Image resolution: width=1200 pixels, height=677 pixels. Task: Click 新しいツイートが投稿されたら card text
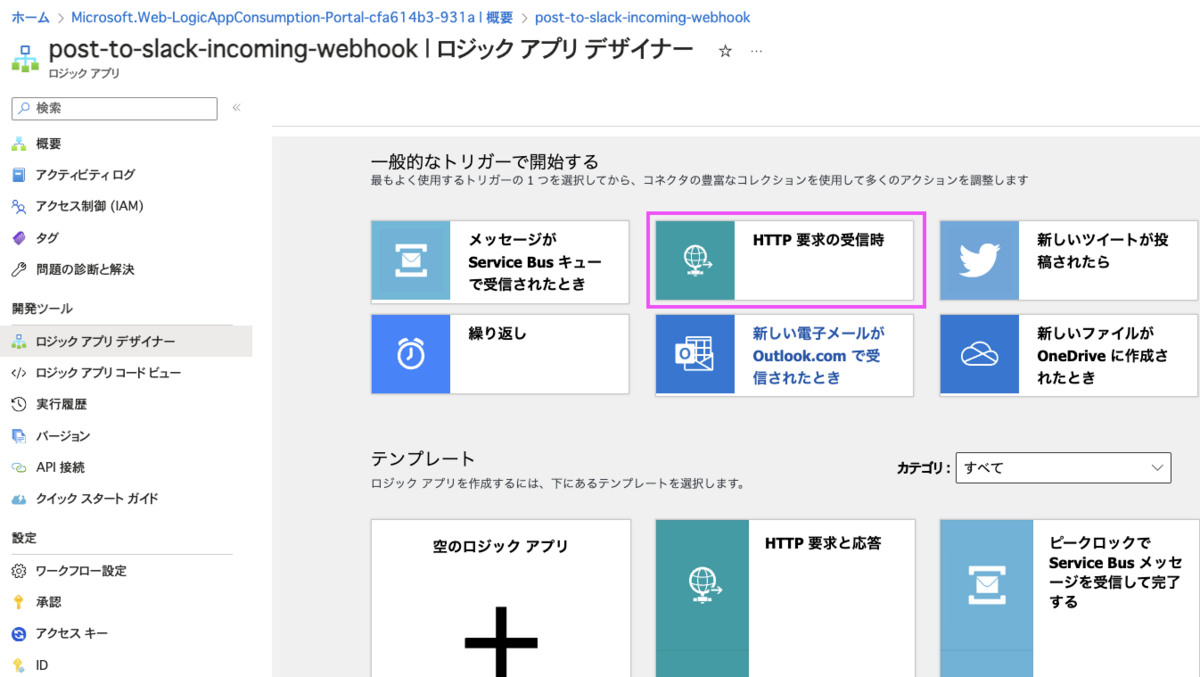pos(1102,251)
